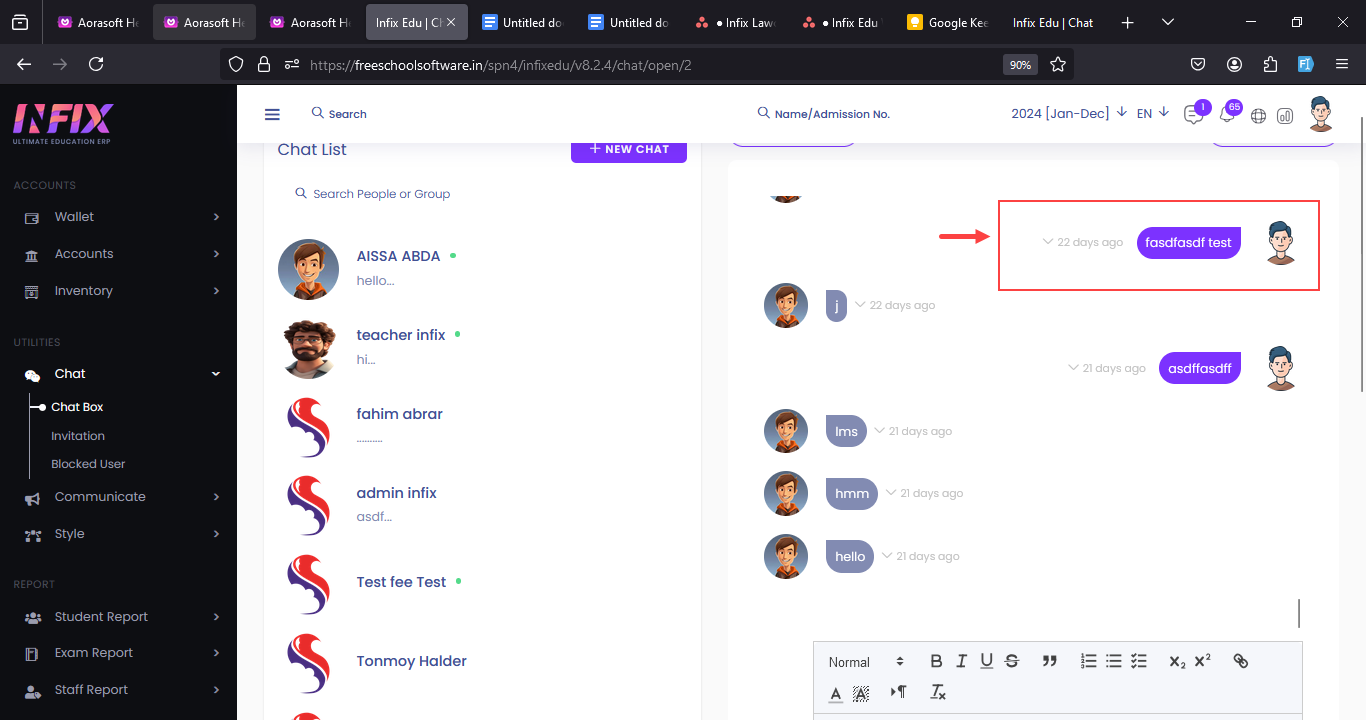Image resolution: width=1366 pixels, height=720 pixels.
Task: Open options arrow beside 'hmm' message
Action: [891, 493]
